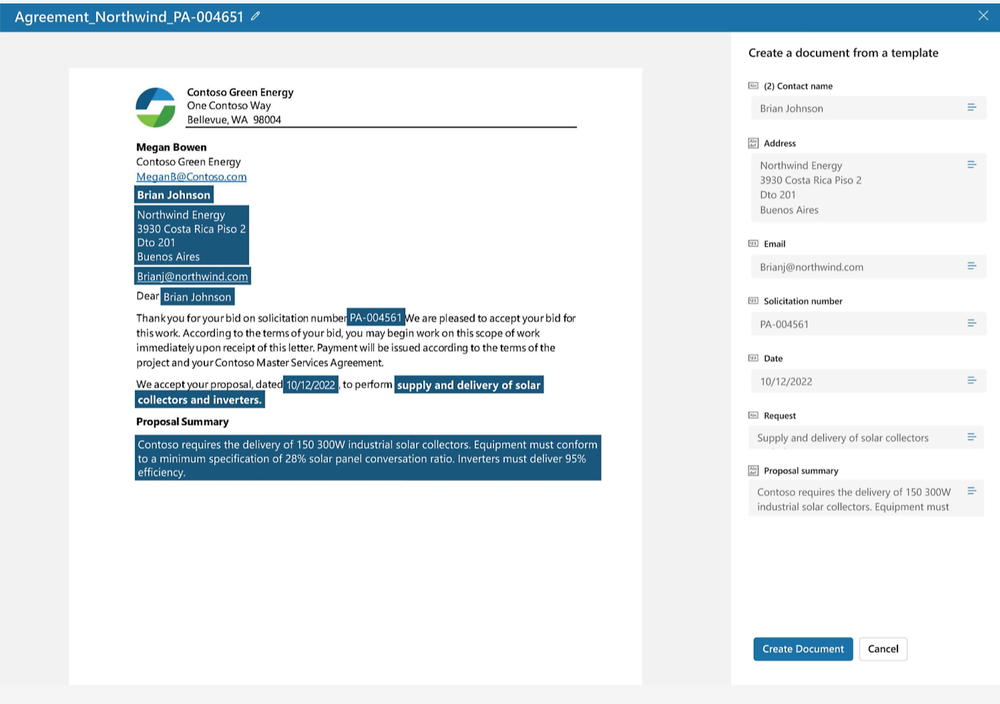Click the field type icon beside Proposal summary
This screenshot has height=704, width=1000.
click(753, 471)
